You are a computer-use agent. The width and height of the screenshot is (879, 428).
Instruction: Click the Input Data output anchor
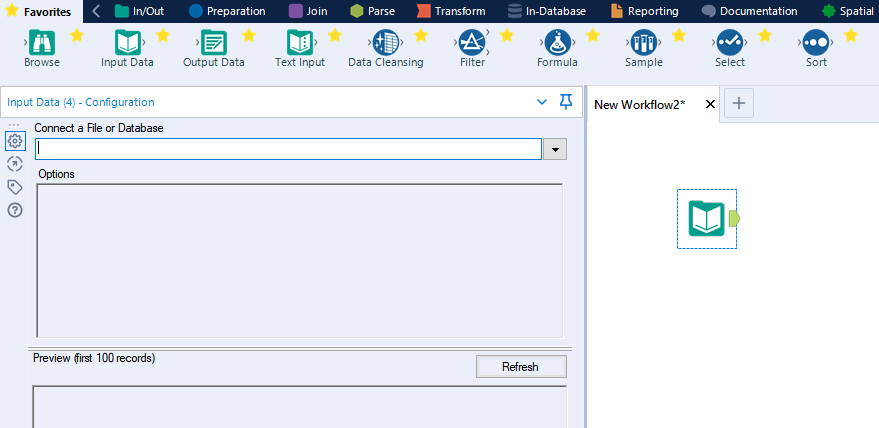click(x=734, y=218)
